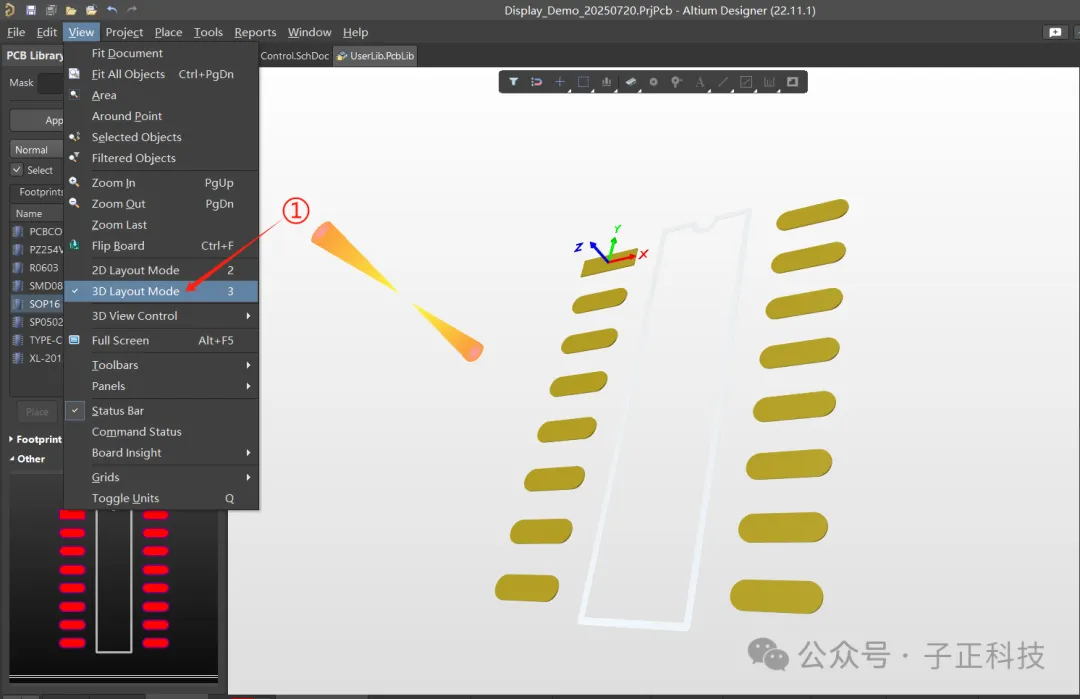Image resolution: width=1080 pixels, height=699 pixels.
Task: Switch to the UserLib.PcbLib tab
Action: point(375,56)
